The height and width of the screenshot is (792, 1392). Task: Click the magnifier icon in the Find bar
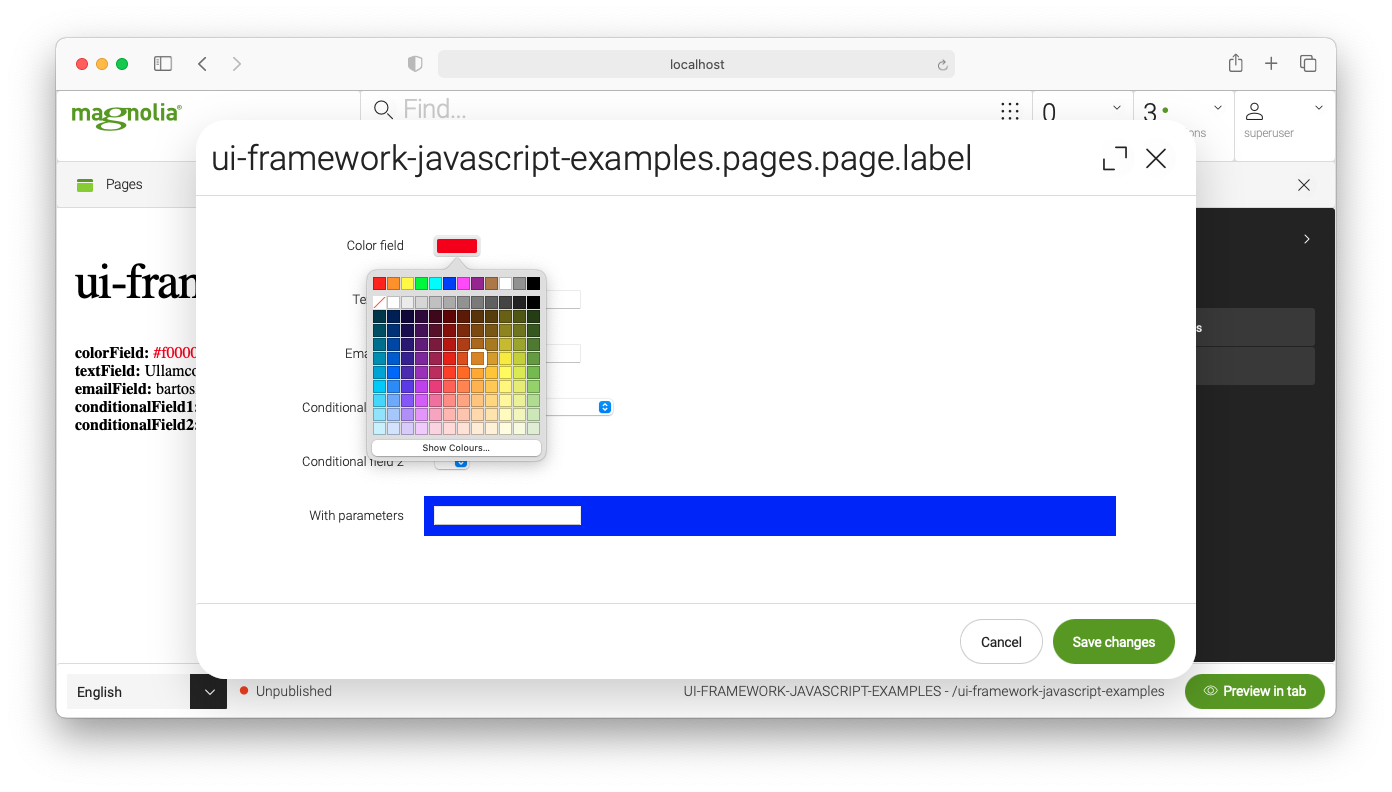382,110
